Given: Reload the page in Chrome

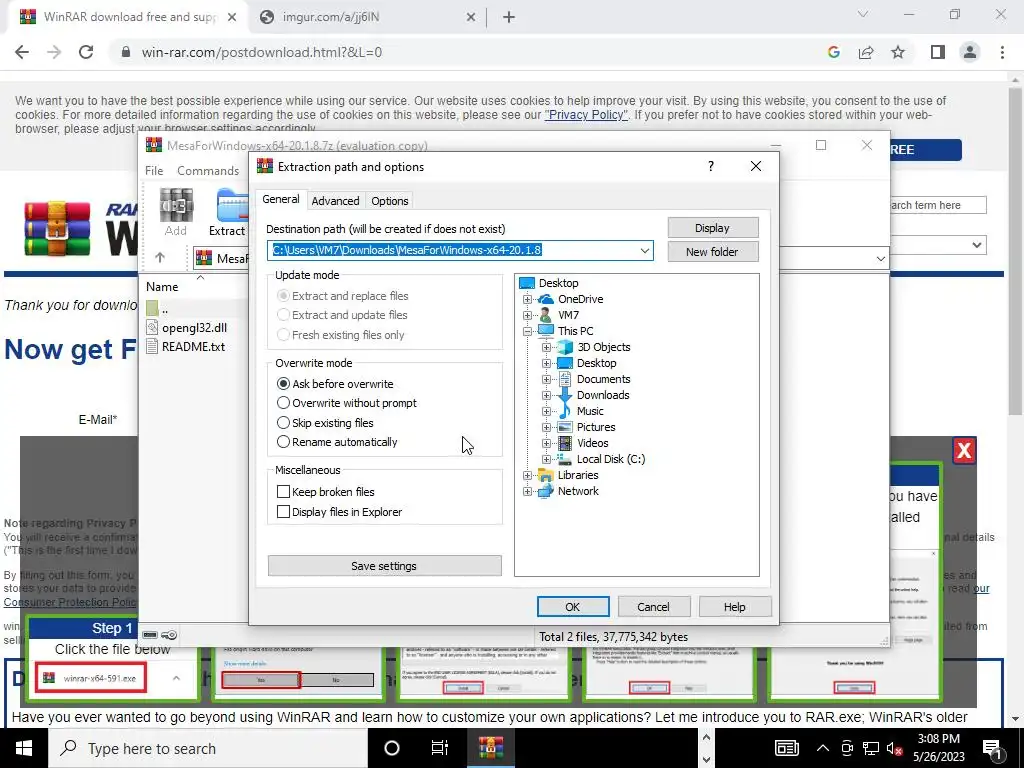Looking at the screenshot, I should pyautogui.click(x=86, y=52).
